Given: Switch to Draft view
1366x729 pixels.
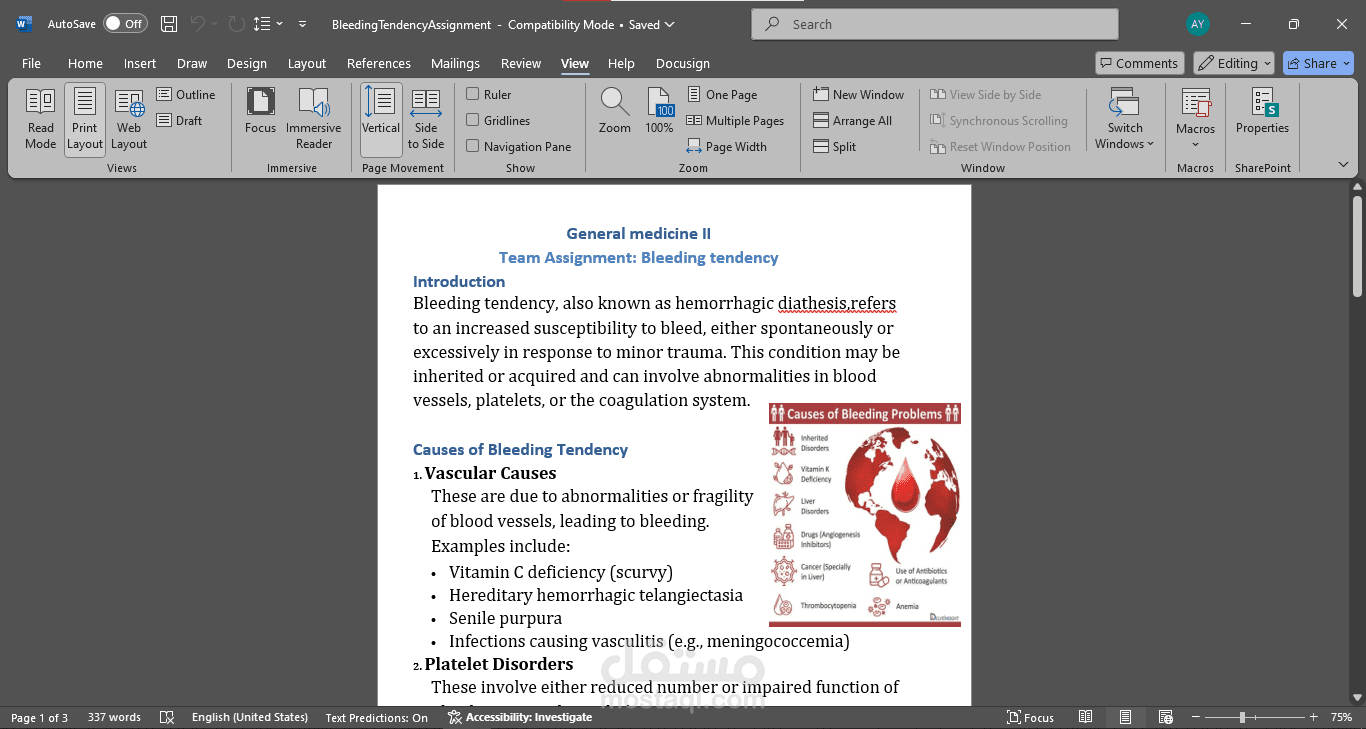Looking at the screenshot, I should click(180, 121).
